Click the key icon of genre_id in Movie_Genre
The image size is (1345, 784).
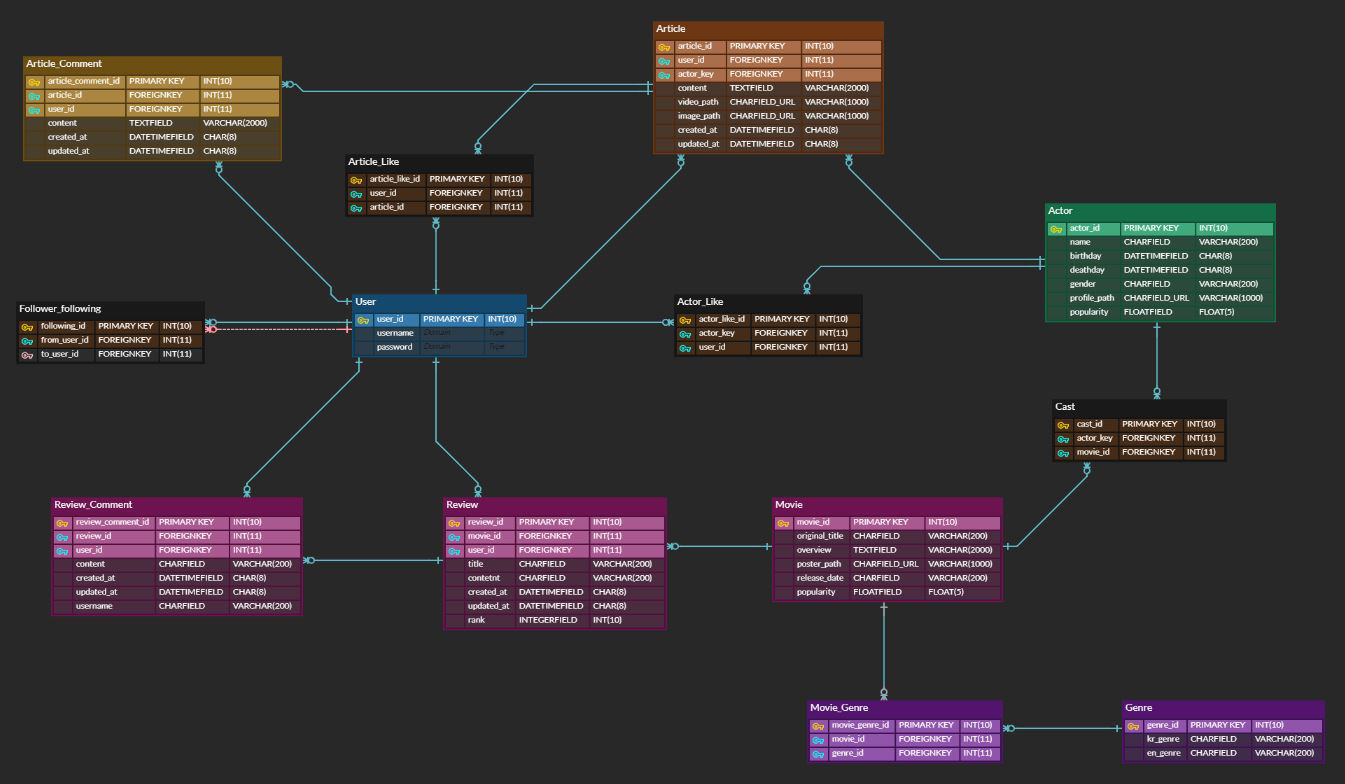click(x=819, y=754)
